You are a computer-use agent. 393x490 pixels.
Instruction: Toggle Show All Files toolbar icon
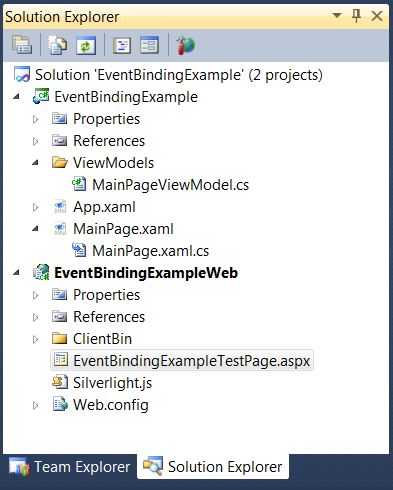coord(57,45)
